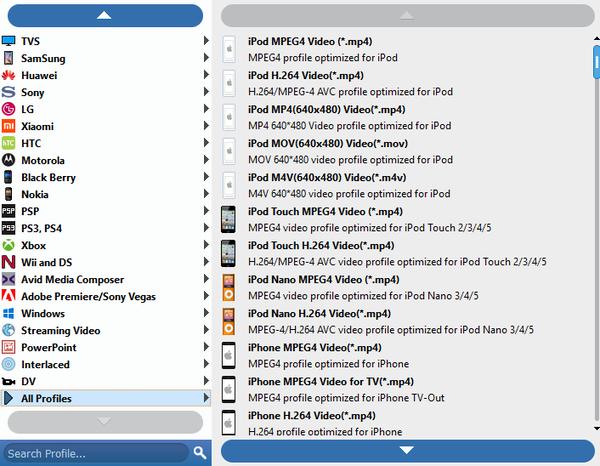The width and height of the screenshot is (600, 466).
Task: Expand the Xiaomi submenu arrow
Action: tap(206, 125)
